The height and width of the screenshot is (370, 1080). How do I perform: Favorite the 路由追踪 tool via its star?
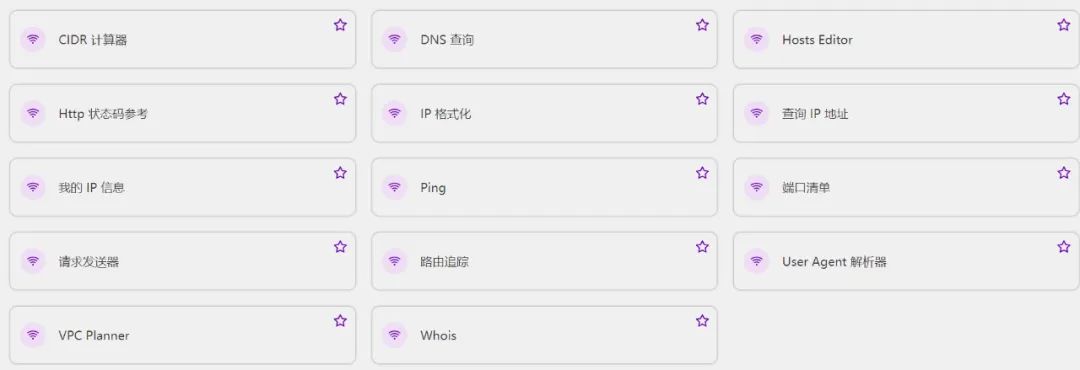click(702, 247)
